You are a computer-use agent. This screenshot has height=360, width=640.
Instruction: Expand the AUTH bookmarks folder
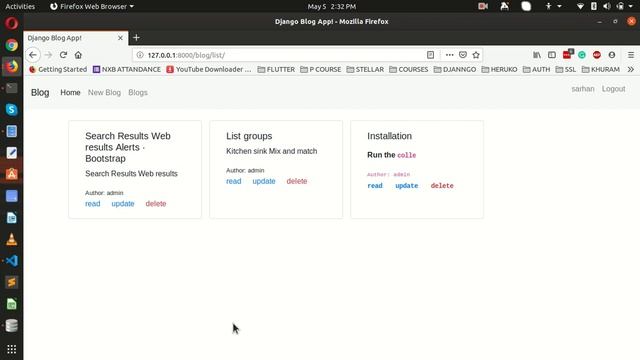[x=536, y=69]
